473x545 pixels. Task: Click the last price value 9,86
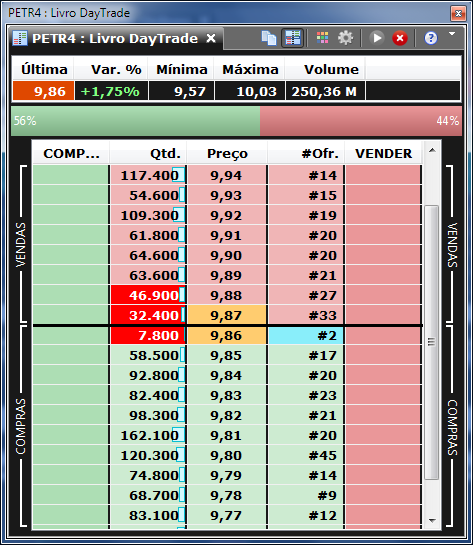43,91
